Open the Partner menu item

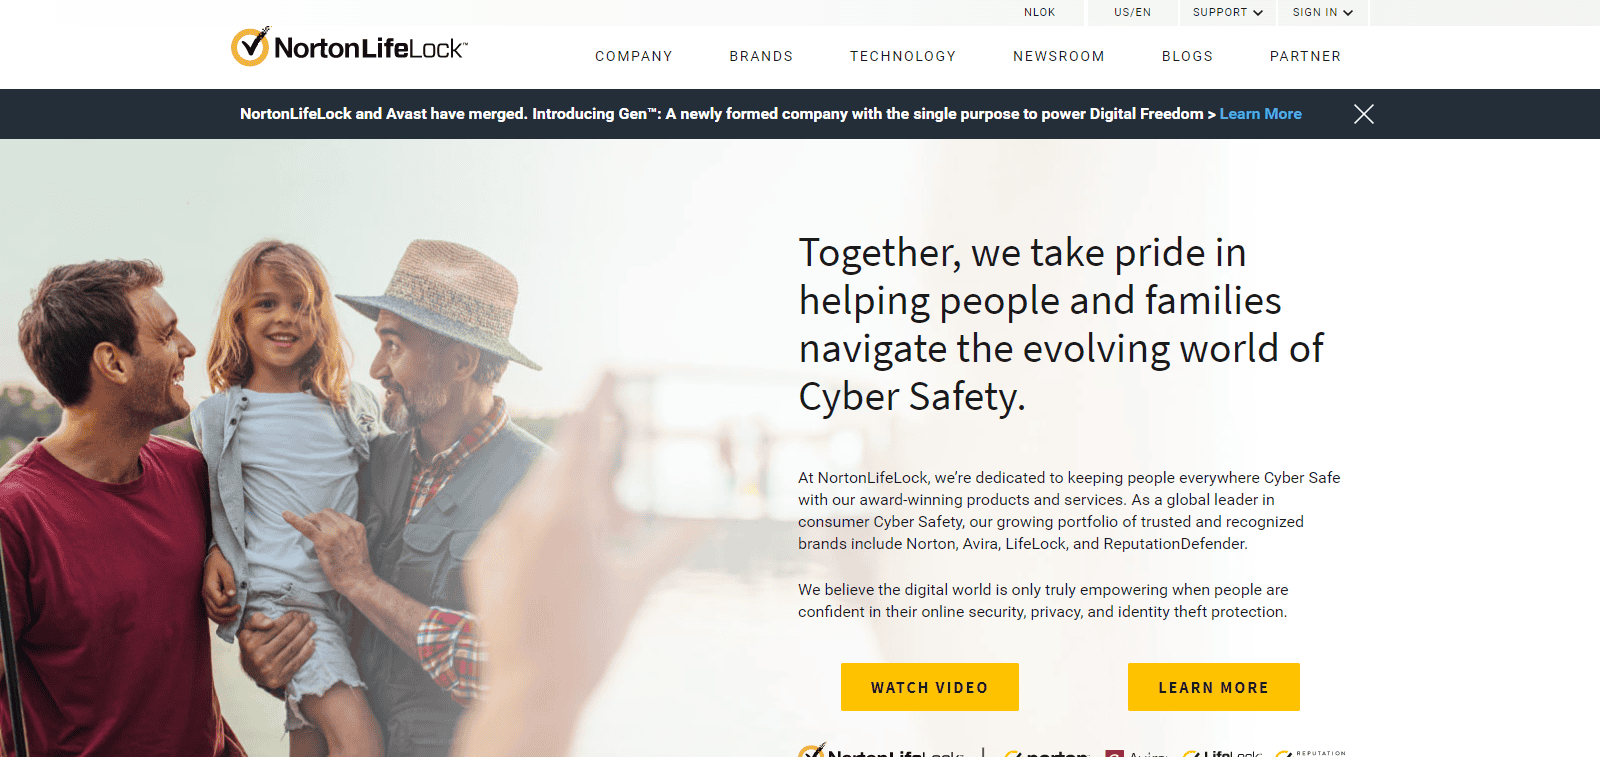point(1305,57)
